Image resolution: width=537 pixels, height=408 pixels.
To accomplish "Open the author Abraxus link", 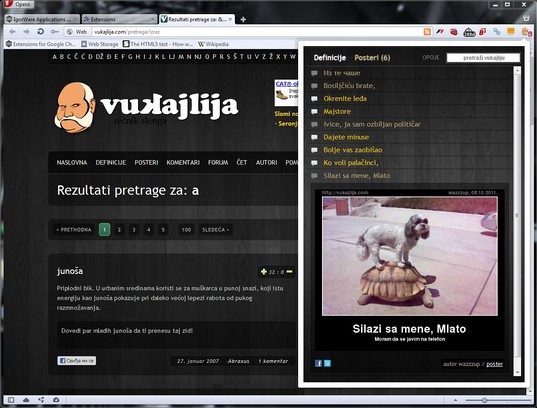I will 238,361.
